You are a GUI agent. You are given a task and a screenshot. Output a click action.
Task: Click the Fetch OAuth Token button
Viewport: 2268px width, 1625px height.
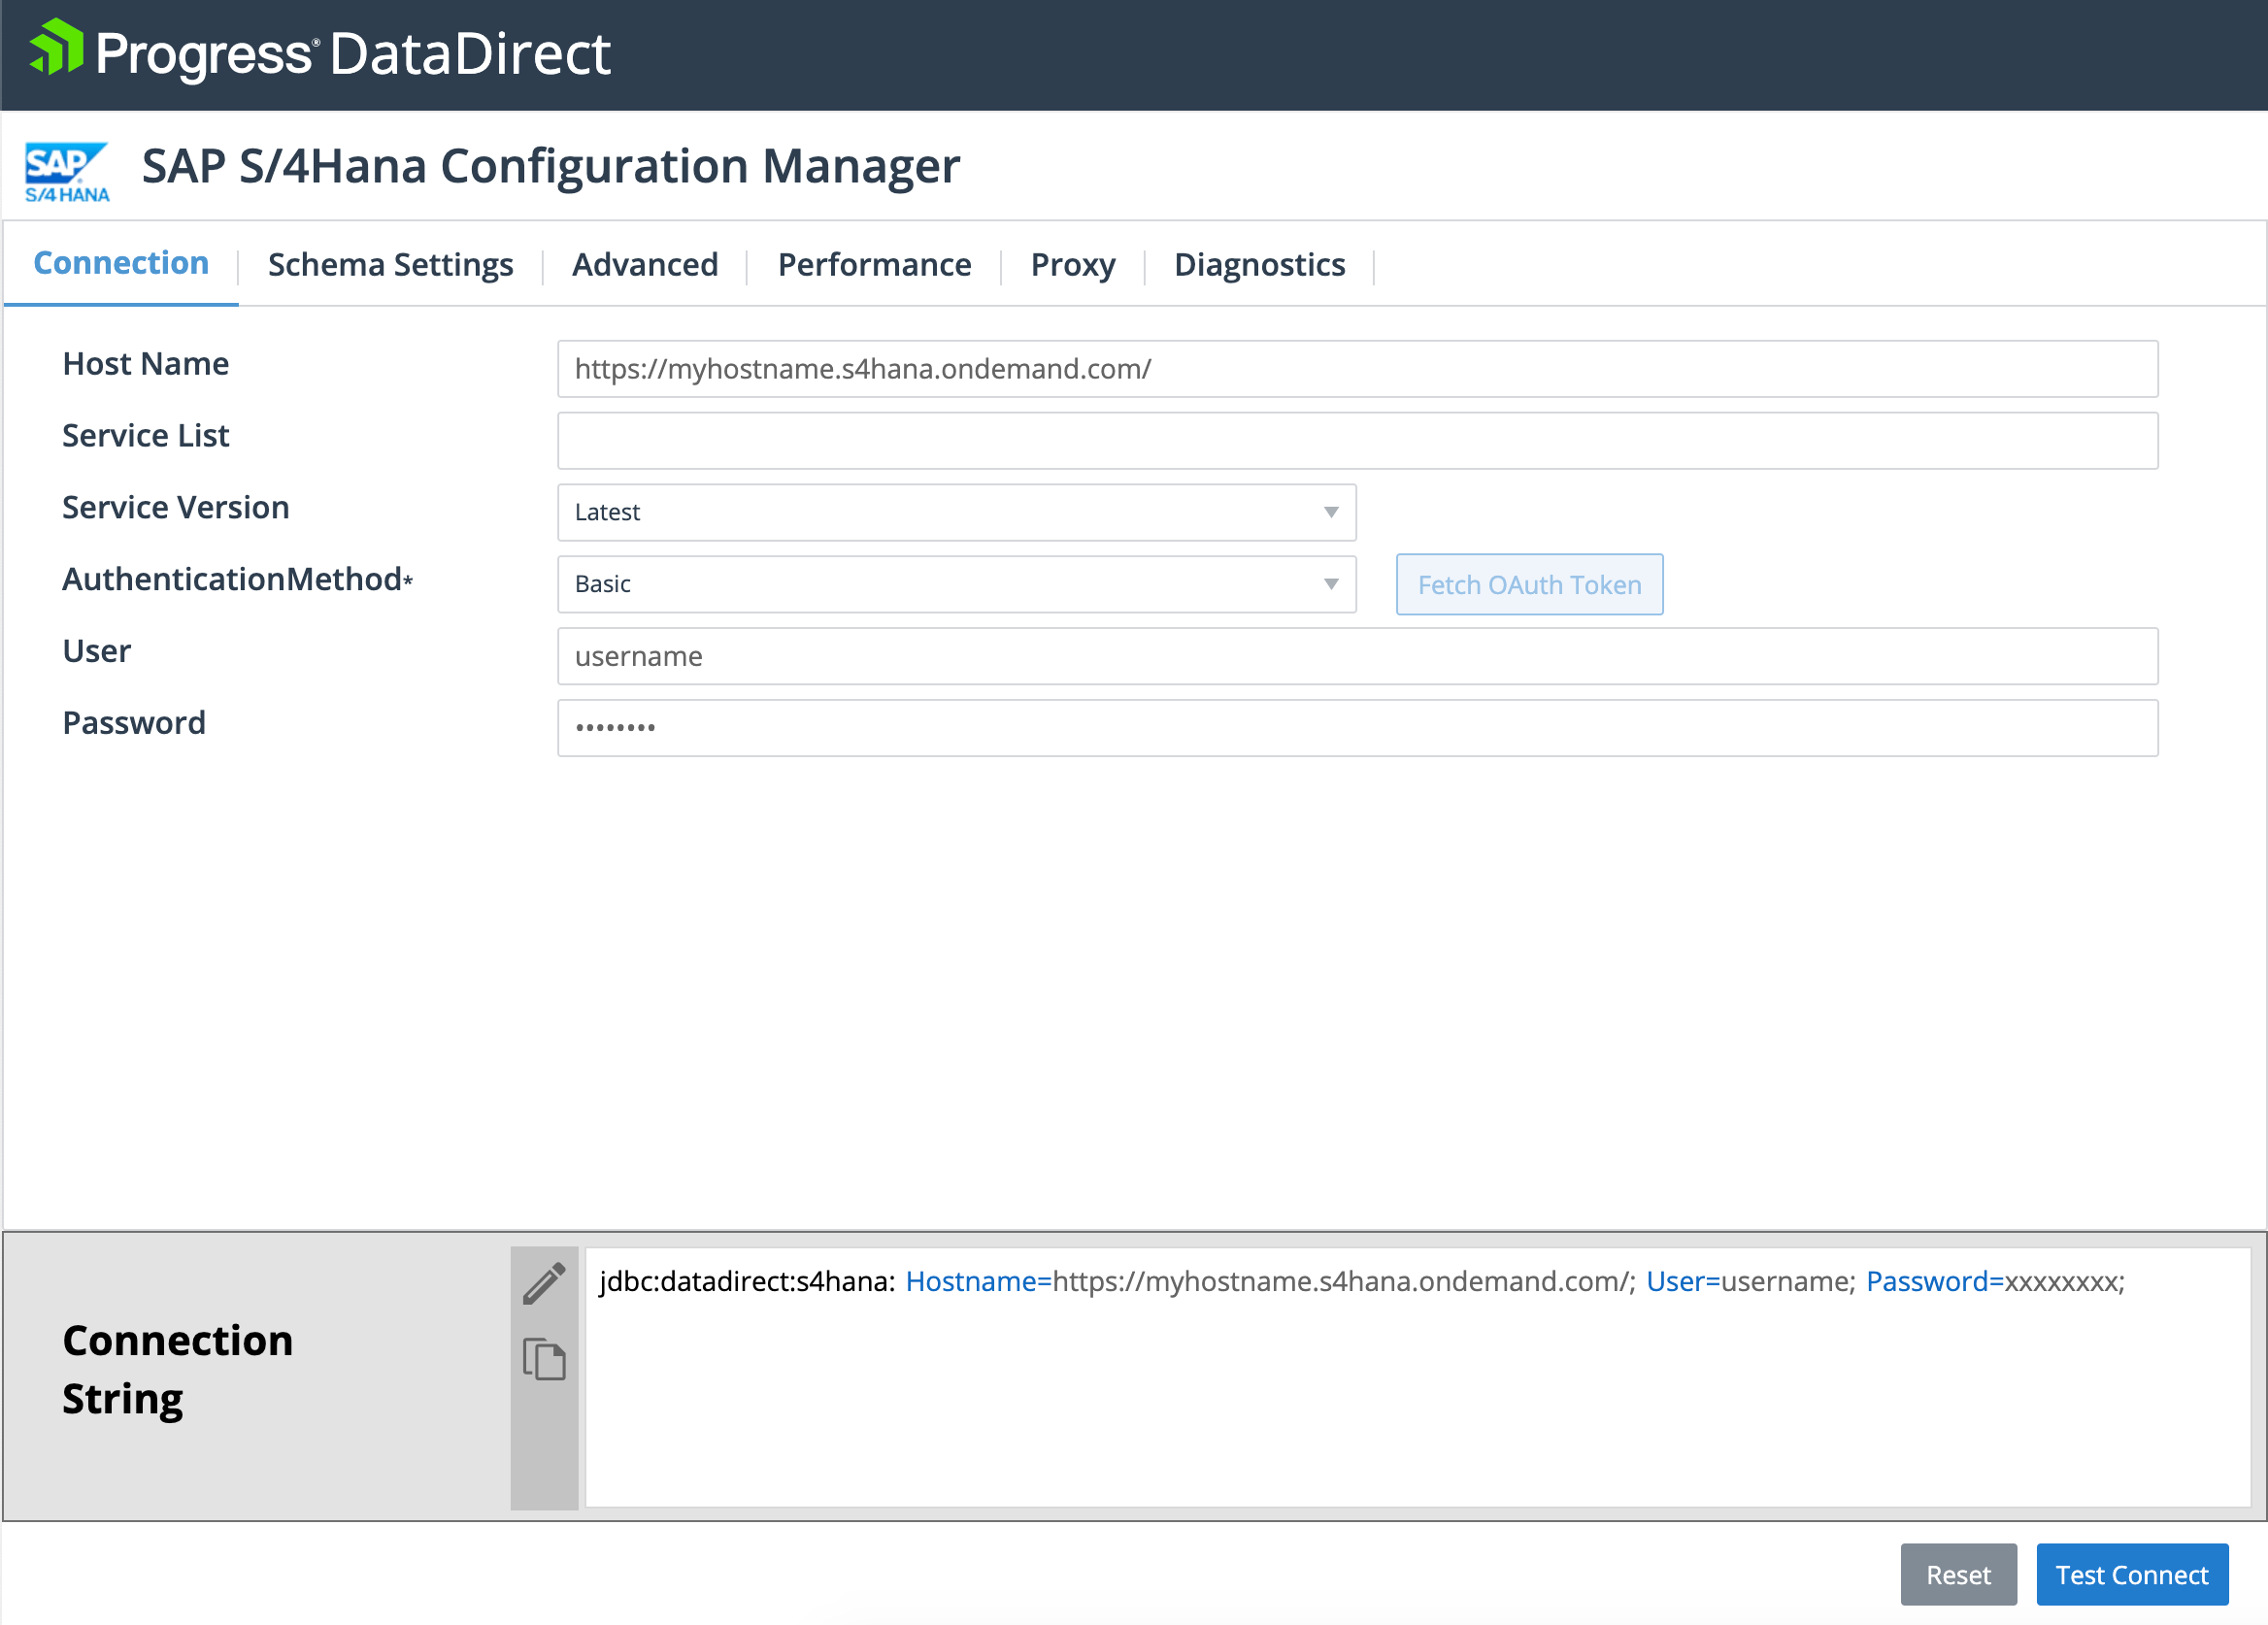point(1528,585)
